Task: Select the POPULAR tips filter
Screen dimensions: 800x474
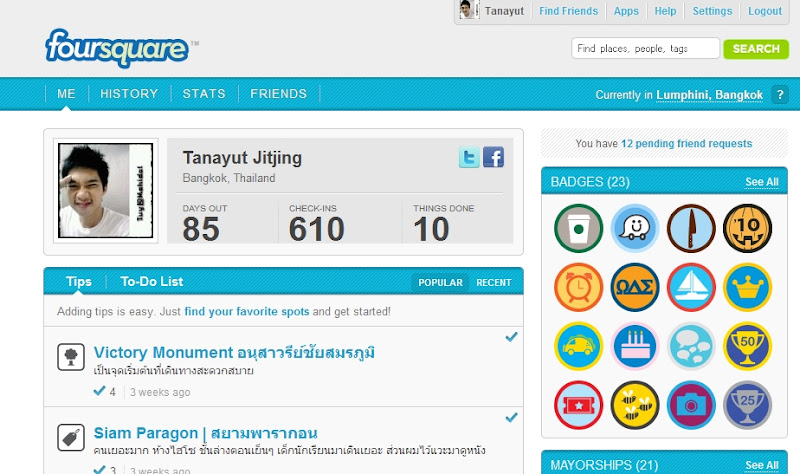Action: click(440, 283)
